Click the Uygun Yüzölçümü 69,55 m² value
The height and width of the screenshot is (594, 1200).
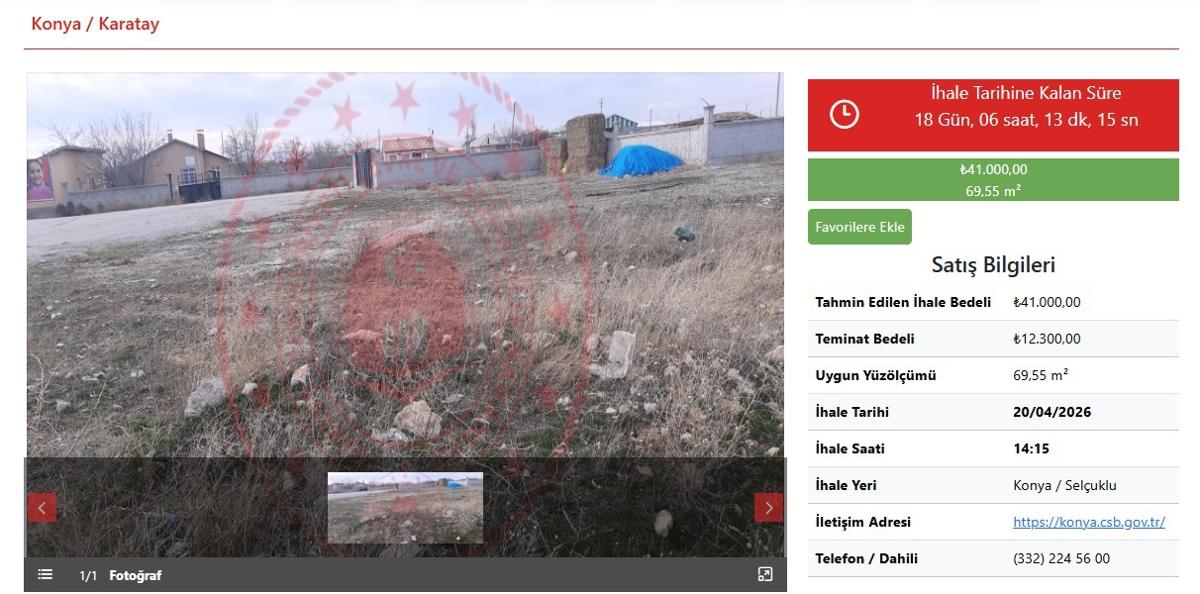(1040, 376)
